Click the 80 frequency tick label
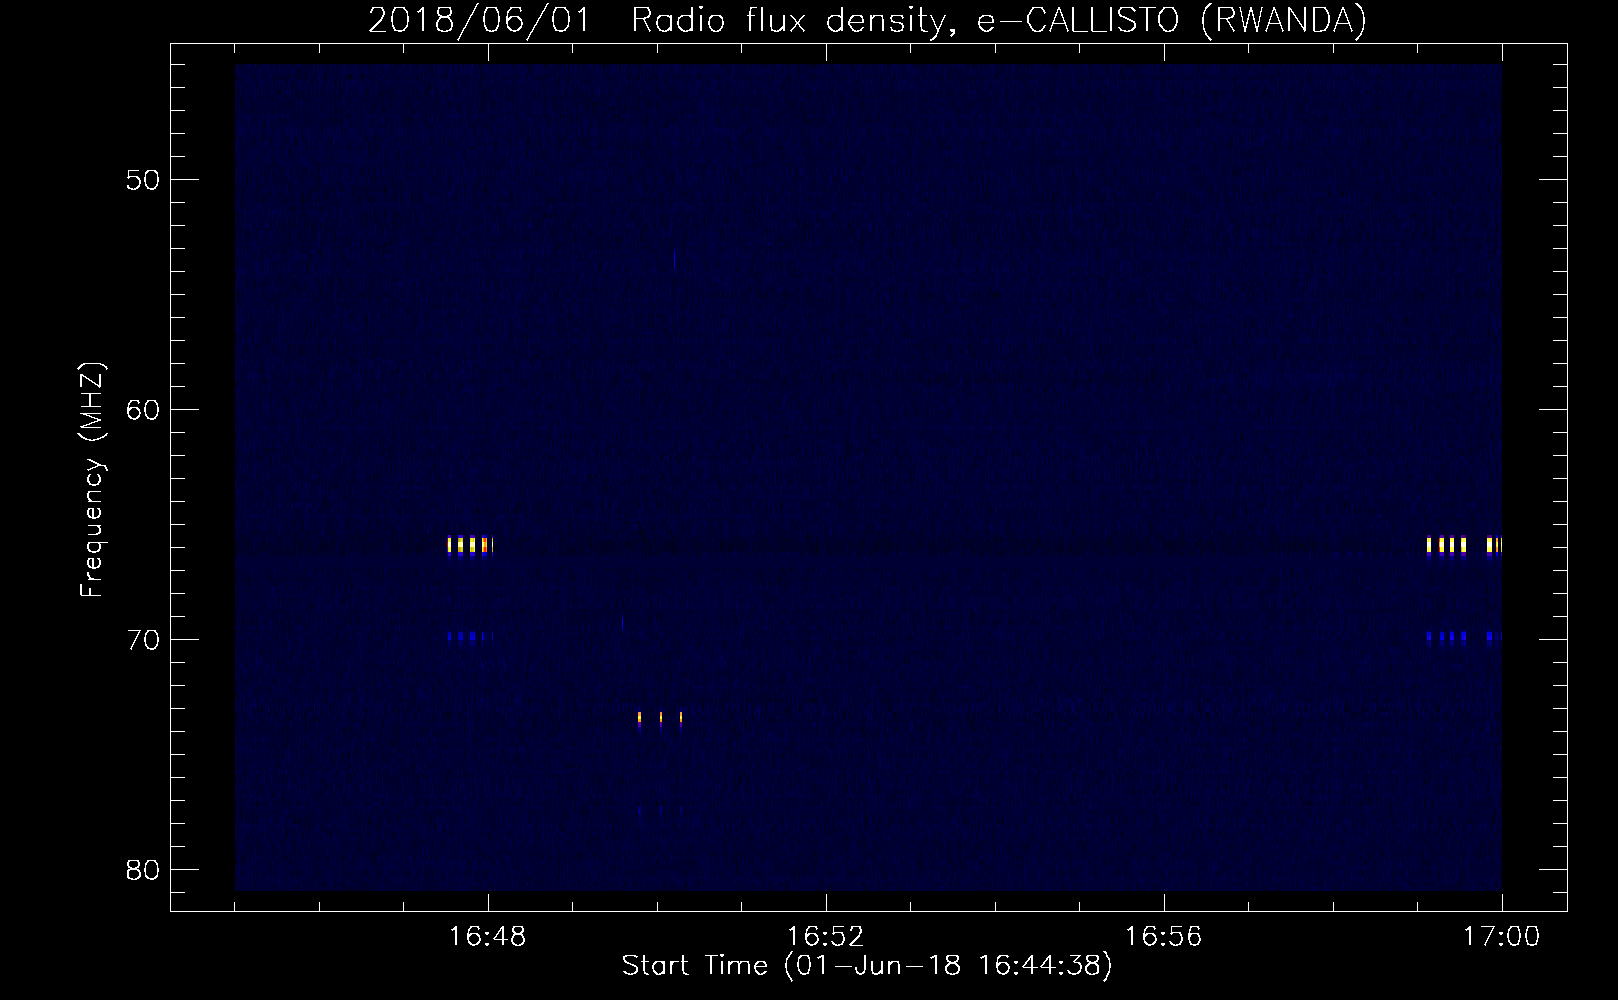 pos(143,870)
